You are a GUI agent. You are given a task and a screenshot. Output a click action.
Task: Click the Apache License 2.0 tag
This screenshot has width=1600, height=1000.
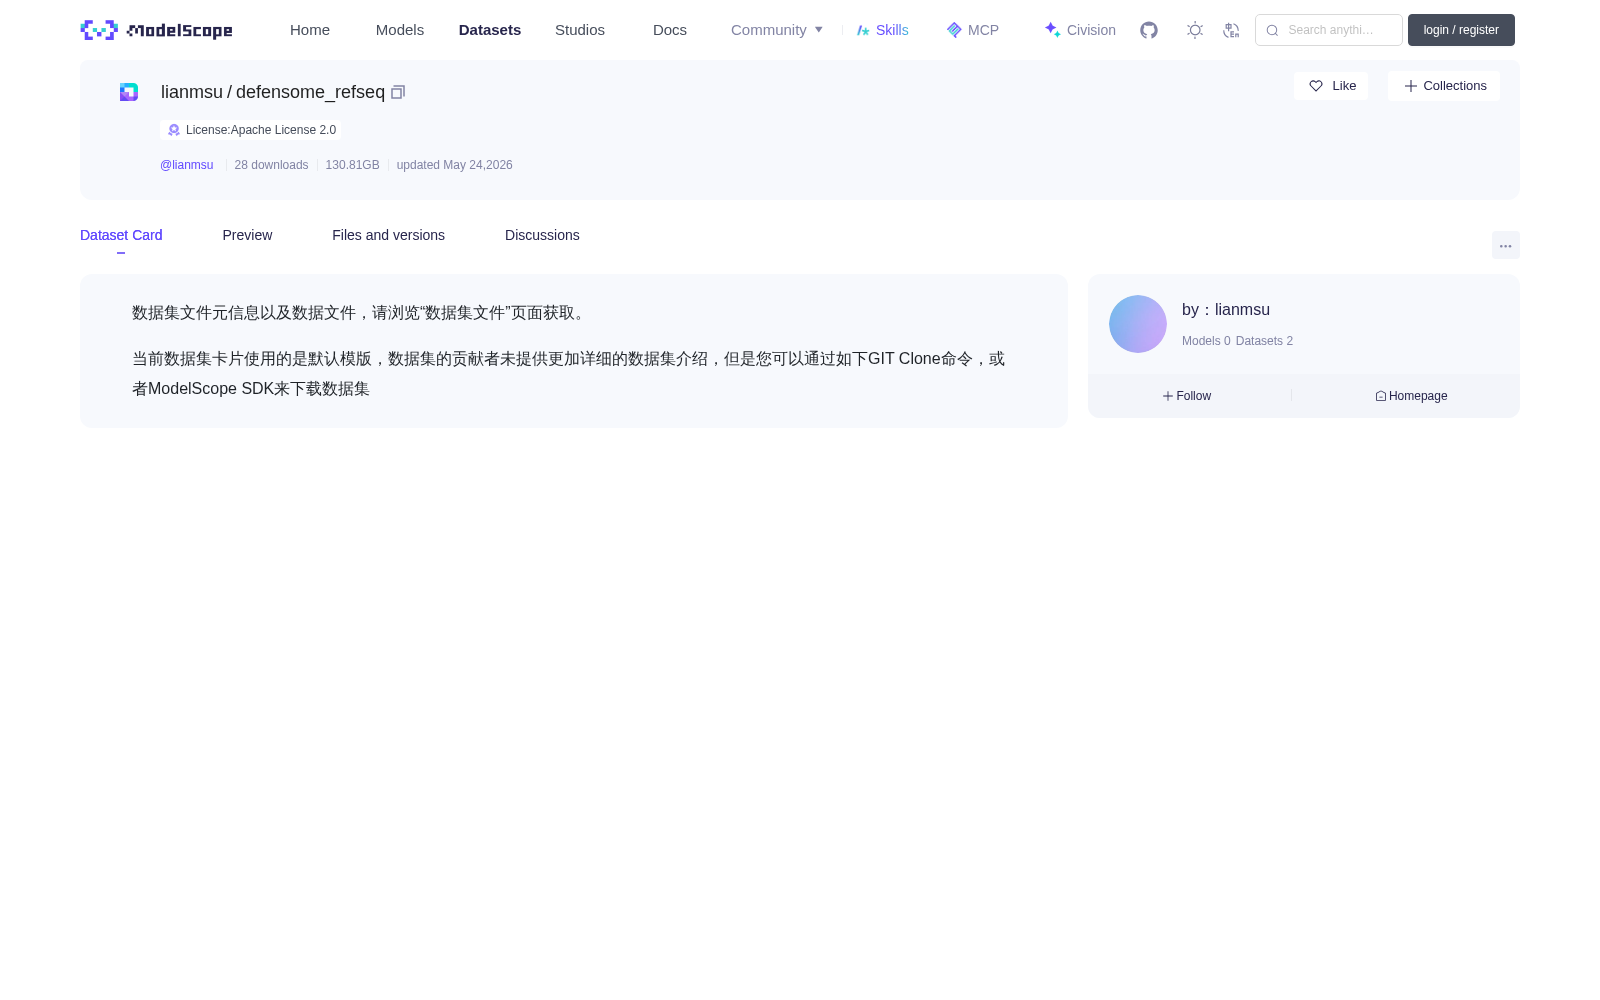point(251,130)
